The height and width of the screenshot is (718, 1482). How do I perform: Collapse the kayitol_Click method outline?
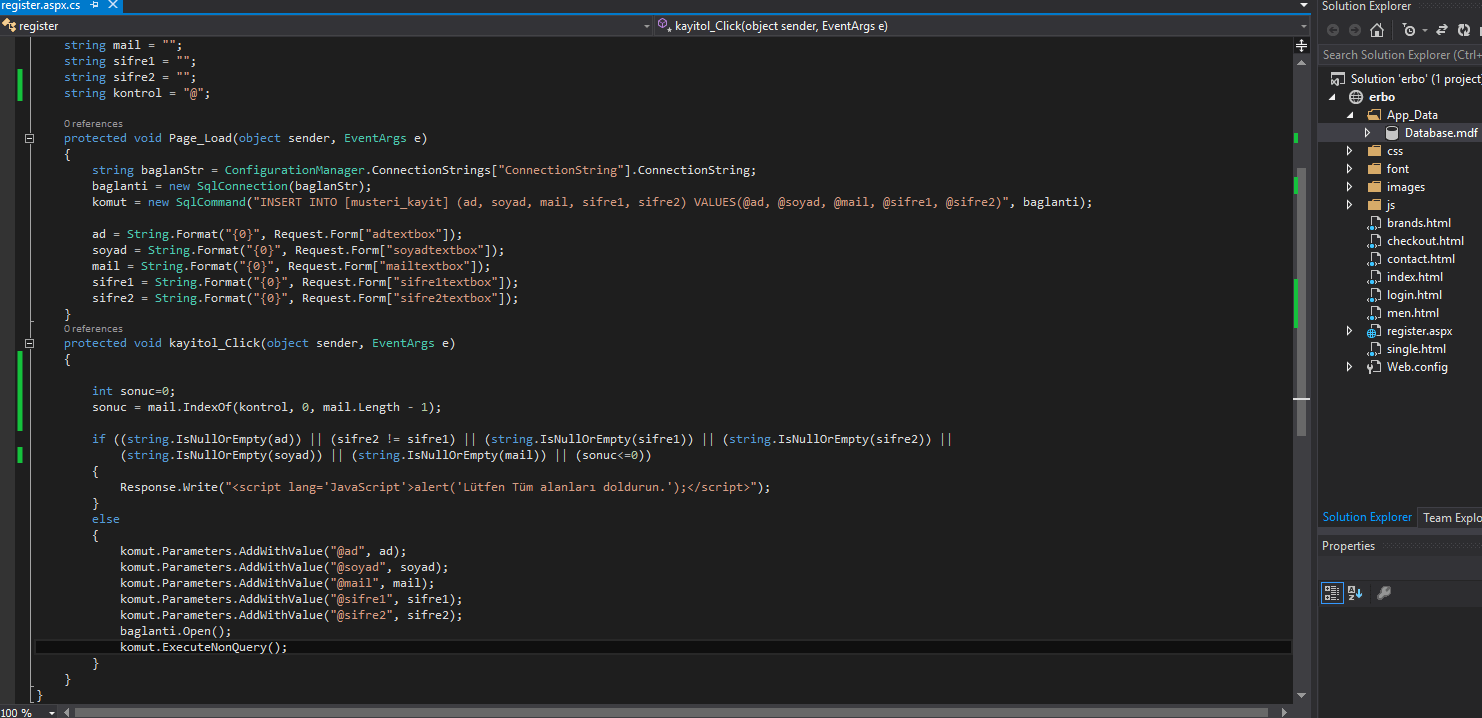pyautogui.click(x=29, y=343)
